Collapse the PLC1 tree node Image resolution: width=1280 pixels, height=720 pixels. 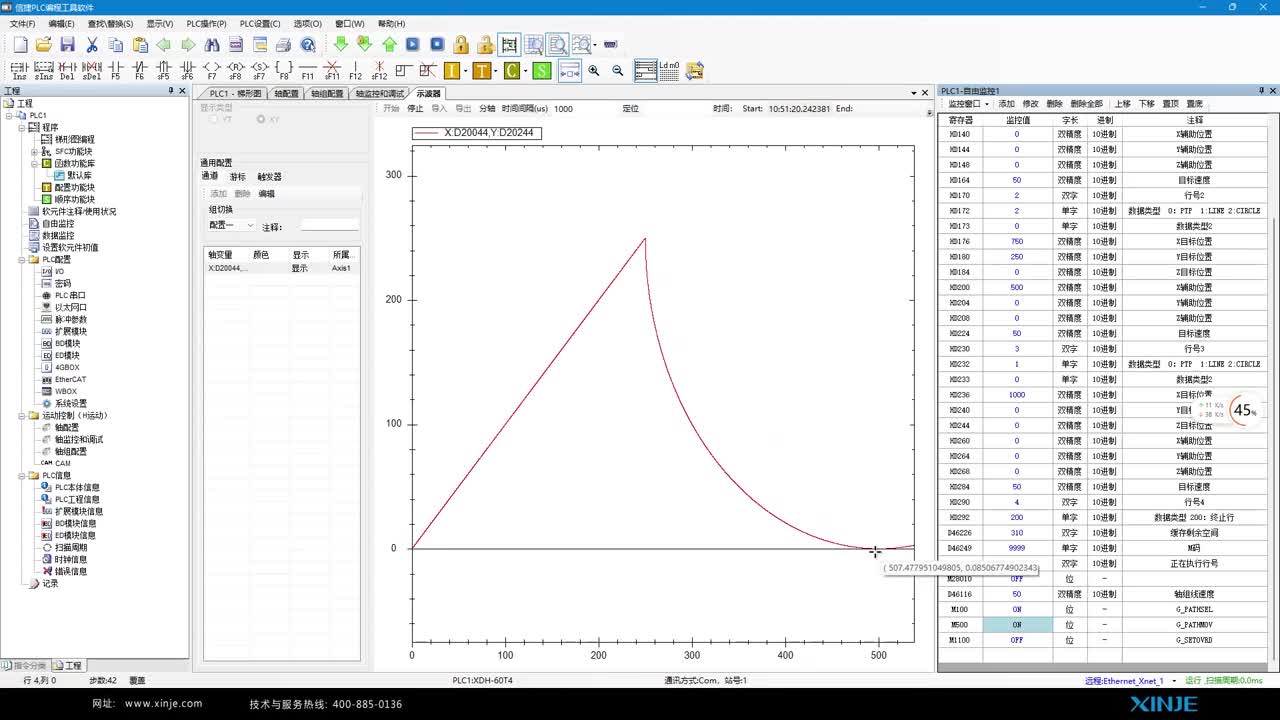[9, 115]
